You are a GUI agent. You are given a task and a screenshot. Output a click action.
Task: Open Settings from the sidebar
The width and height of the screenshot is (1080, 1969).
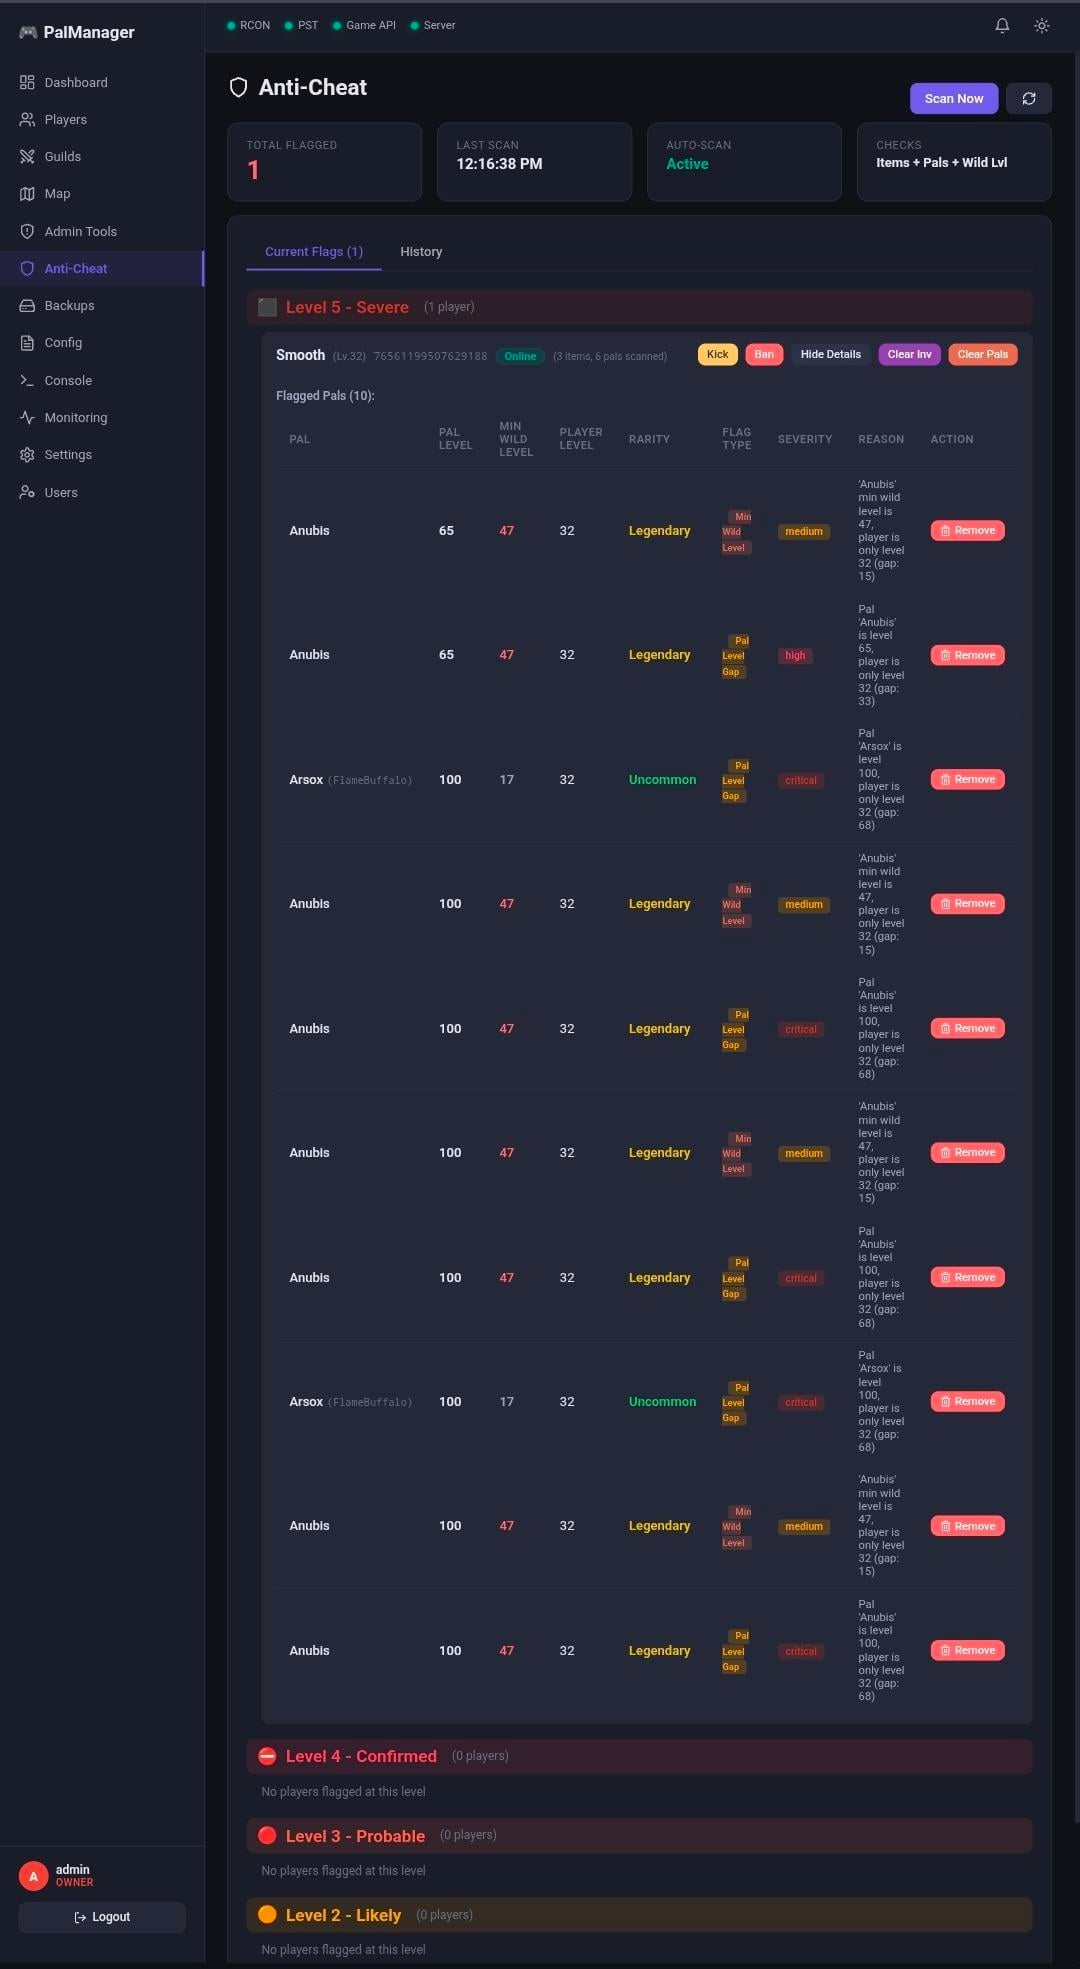(x=68, y=455)
